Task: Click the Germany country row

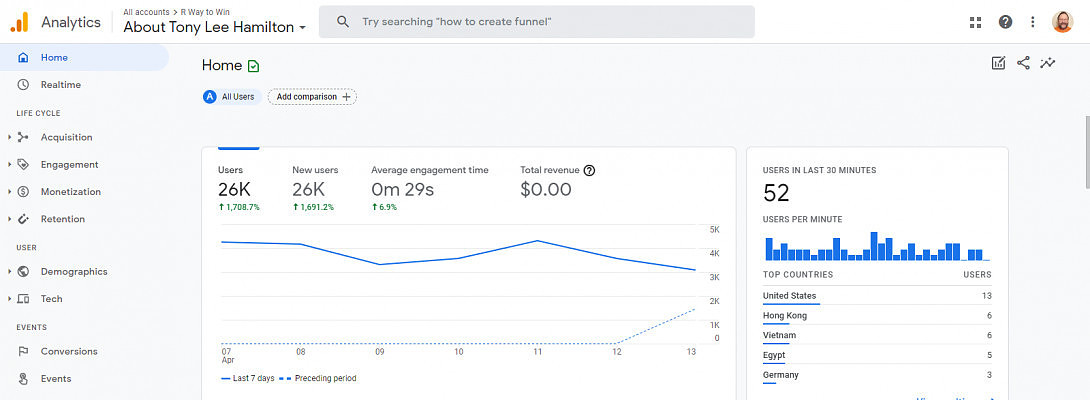Action: tap(877, 375)
